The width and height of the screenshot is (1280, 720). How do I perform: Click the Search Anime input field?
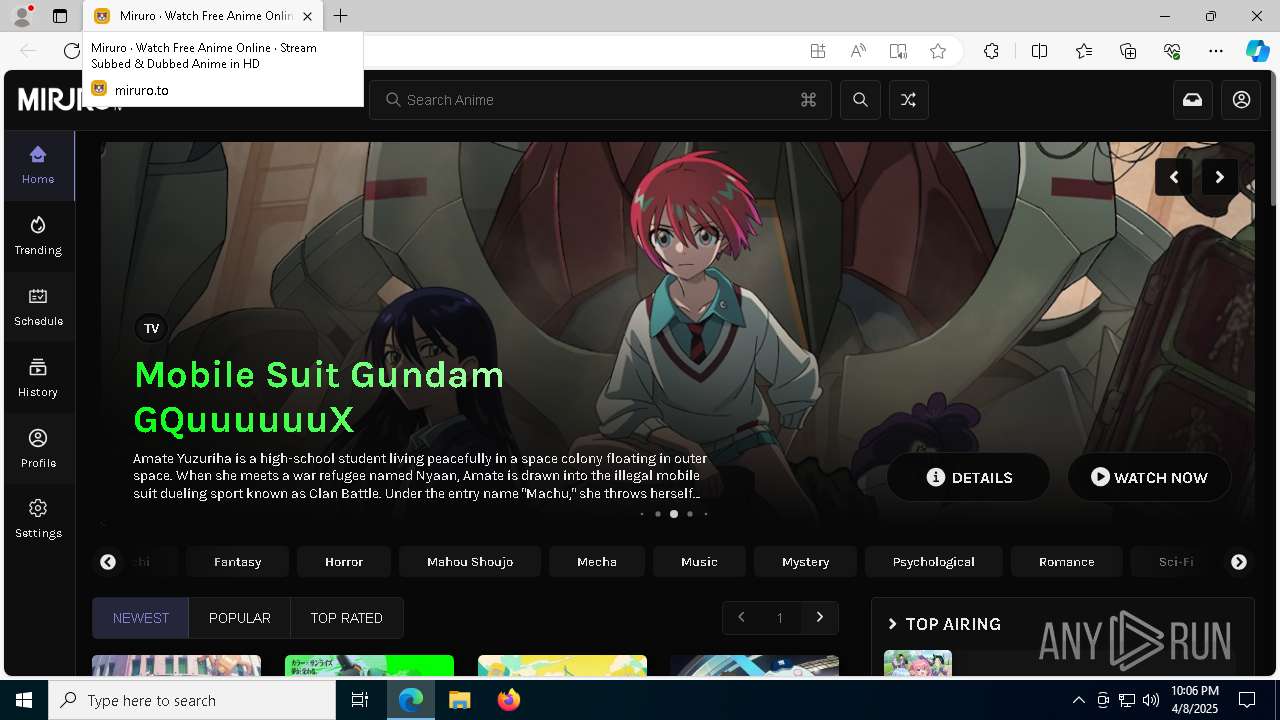tap(600, 100)
